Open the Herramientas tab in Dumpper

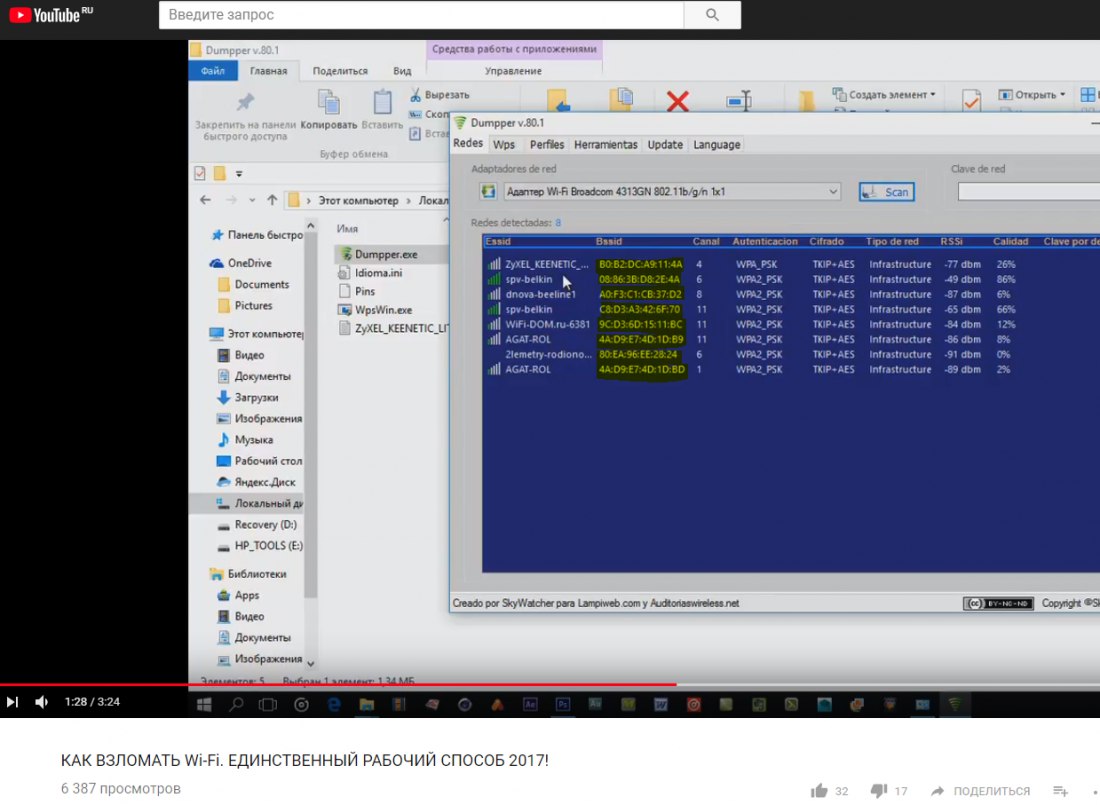(x=605, y=145)
